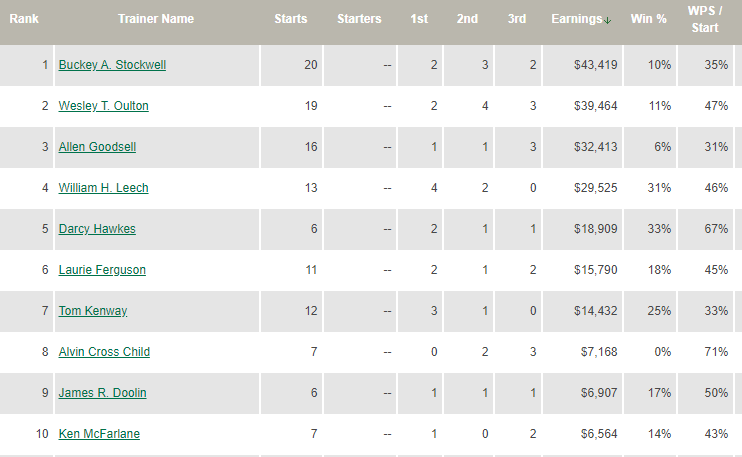Open Laurie Ferguson trainer details
This screenshot has height=457, width=742.
tap(102, 270)
